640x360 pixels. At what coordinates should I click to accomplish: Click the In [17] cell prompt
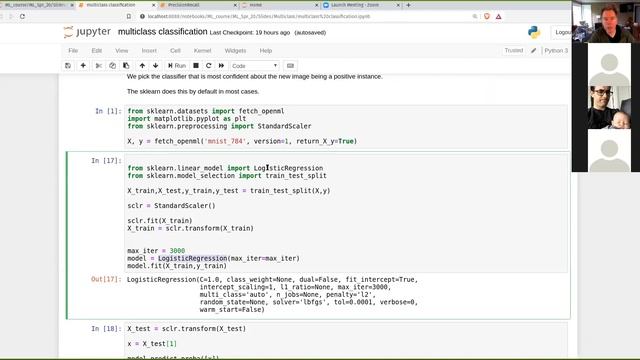[106, 160]
